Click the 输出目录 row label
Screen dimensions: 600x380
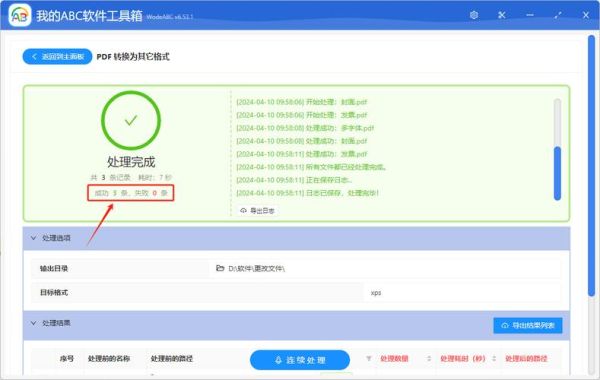coord(54,269)
